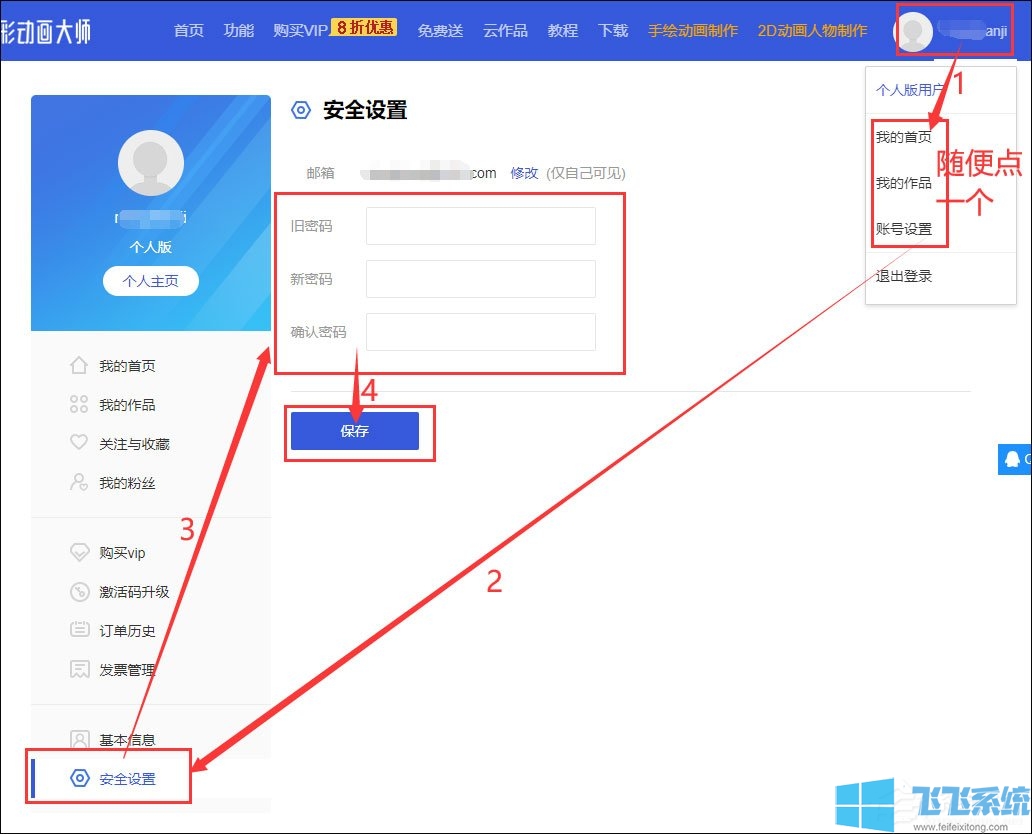Open the 教程 menu item
This screenshot has width=1032, height=834.
coord(562,31)
